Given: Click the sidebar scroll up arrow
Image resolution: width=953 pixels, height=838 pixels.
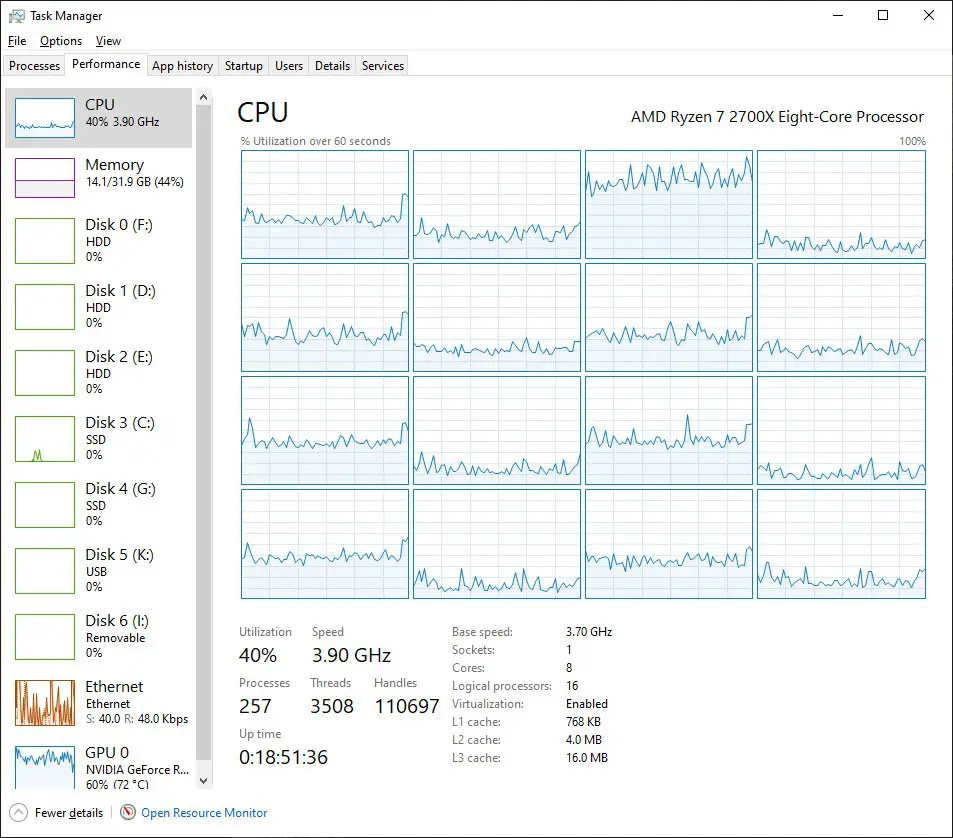Looking at the screenshot, I should click(204, 97).
